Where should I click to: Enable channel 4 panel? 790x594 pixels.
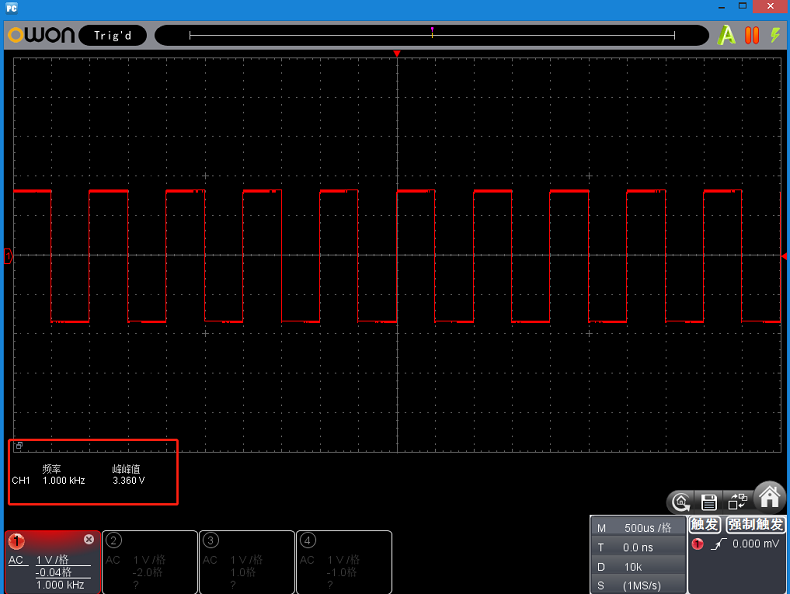point(307,540)
